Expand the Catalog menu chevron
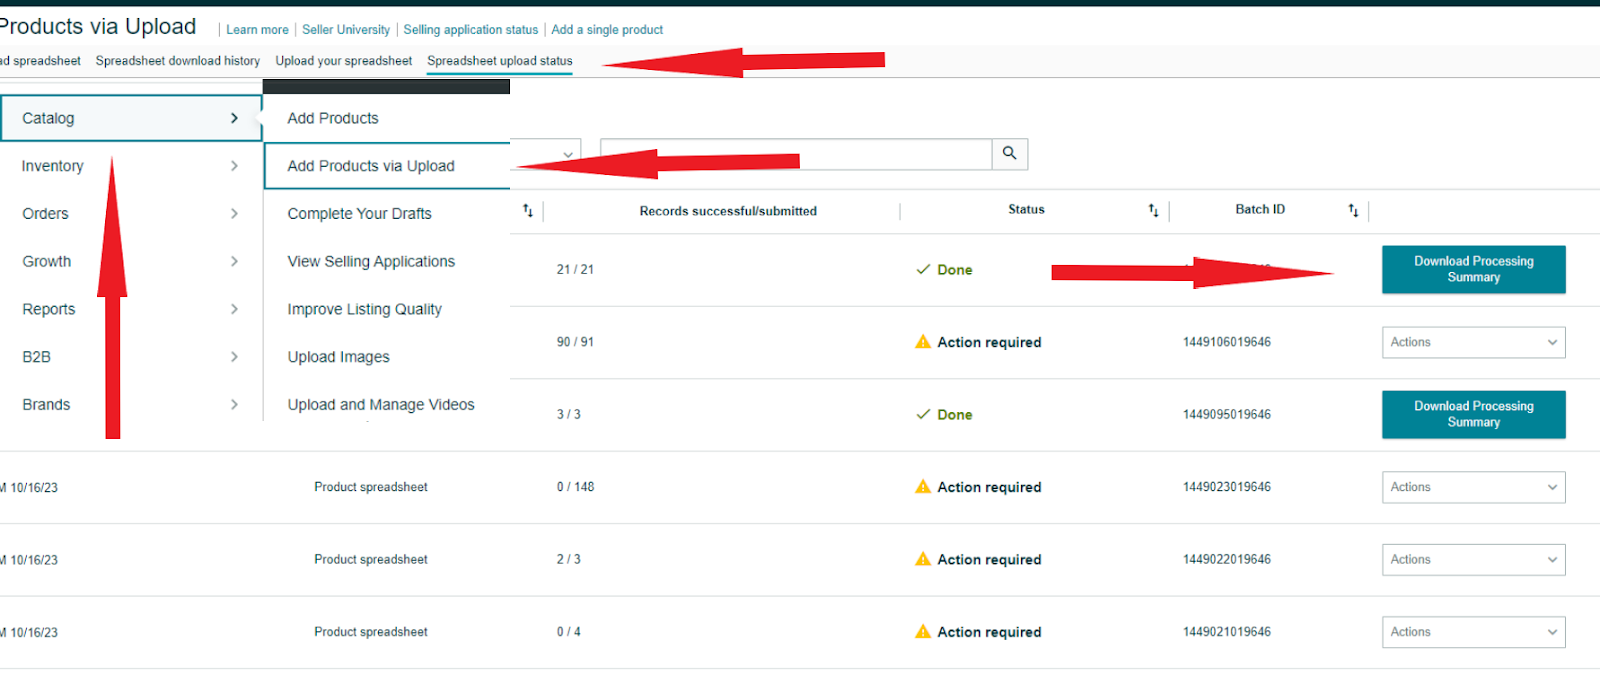 234,118
